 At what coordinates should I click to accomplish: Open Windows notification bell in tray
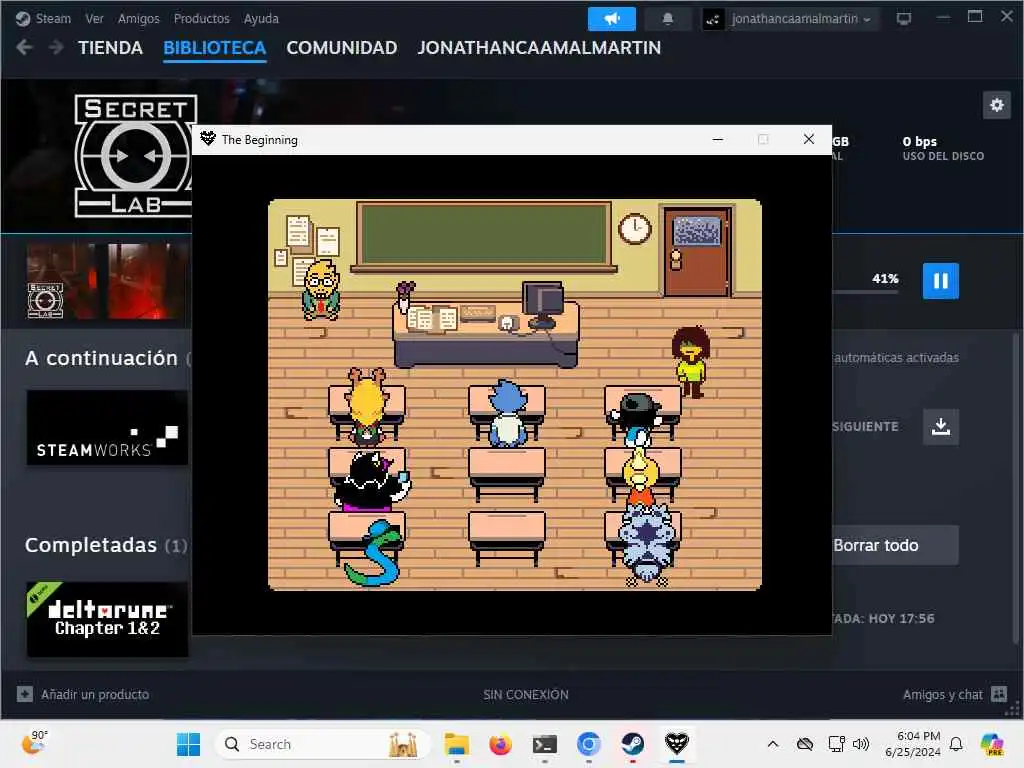pos(955,744)
